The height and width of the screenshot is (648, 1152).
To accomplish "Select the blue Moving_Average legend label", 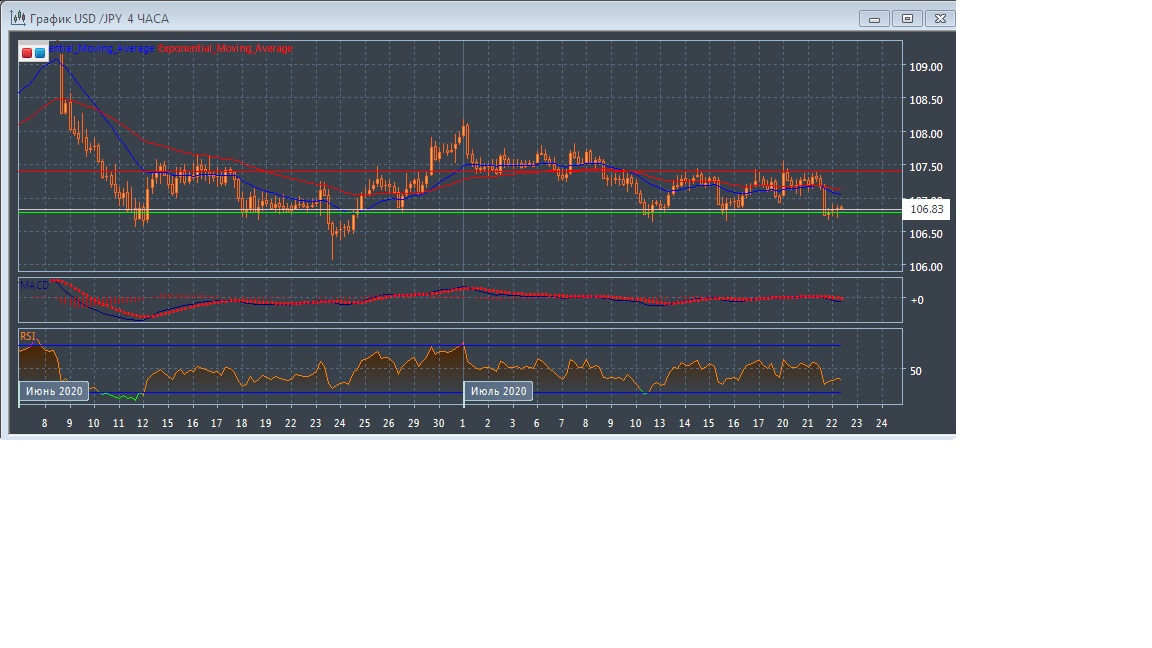I will pos(102,48).
